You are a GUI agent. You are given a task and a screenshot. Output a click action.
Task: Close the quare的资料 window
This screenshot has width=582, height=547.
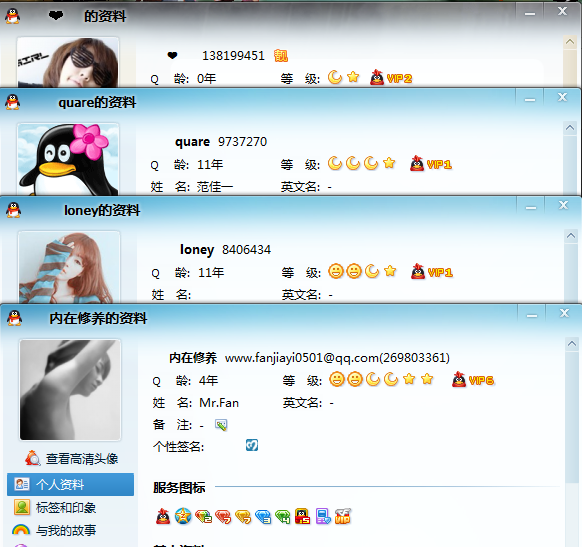562,97
